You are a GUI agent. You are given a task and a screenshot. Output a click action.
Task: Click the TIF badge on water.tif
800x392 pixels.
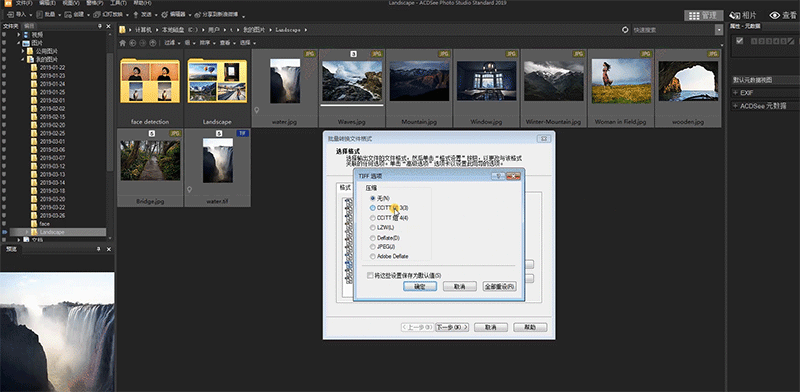point(243,133)
